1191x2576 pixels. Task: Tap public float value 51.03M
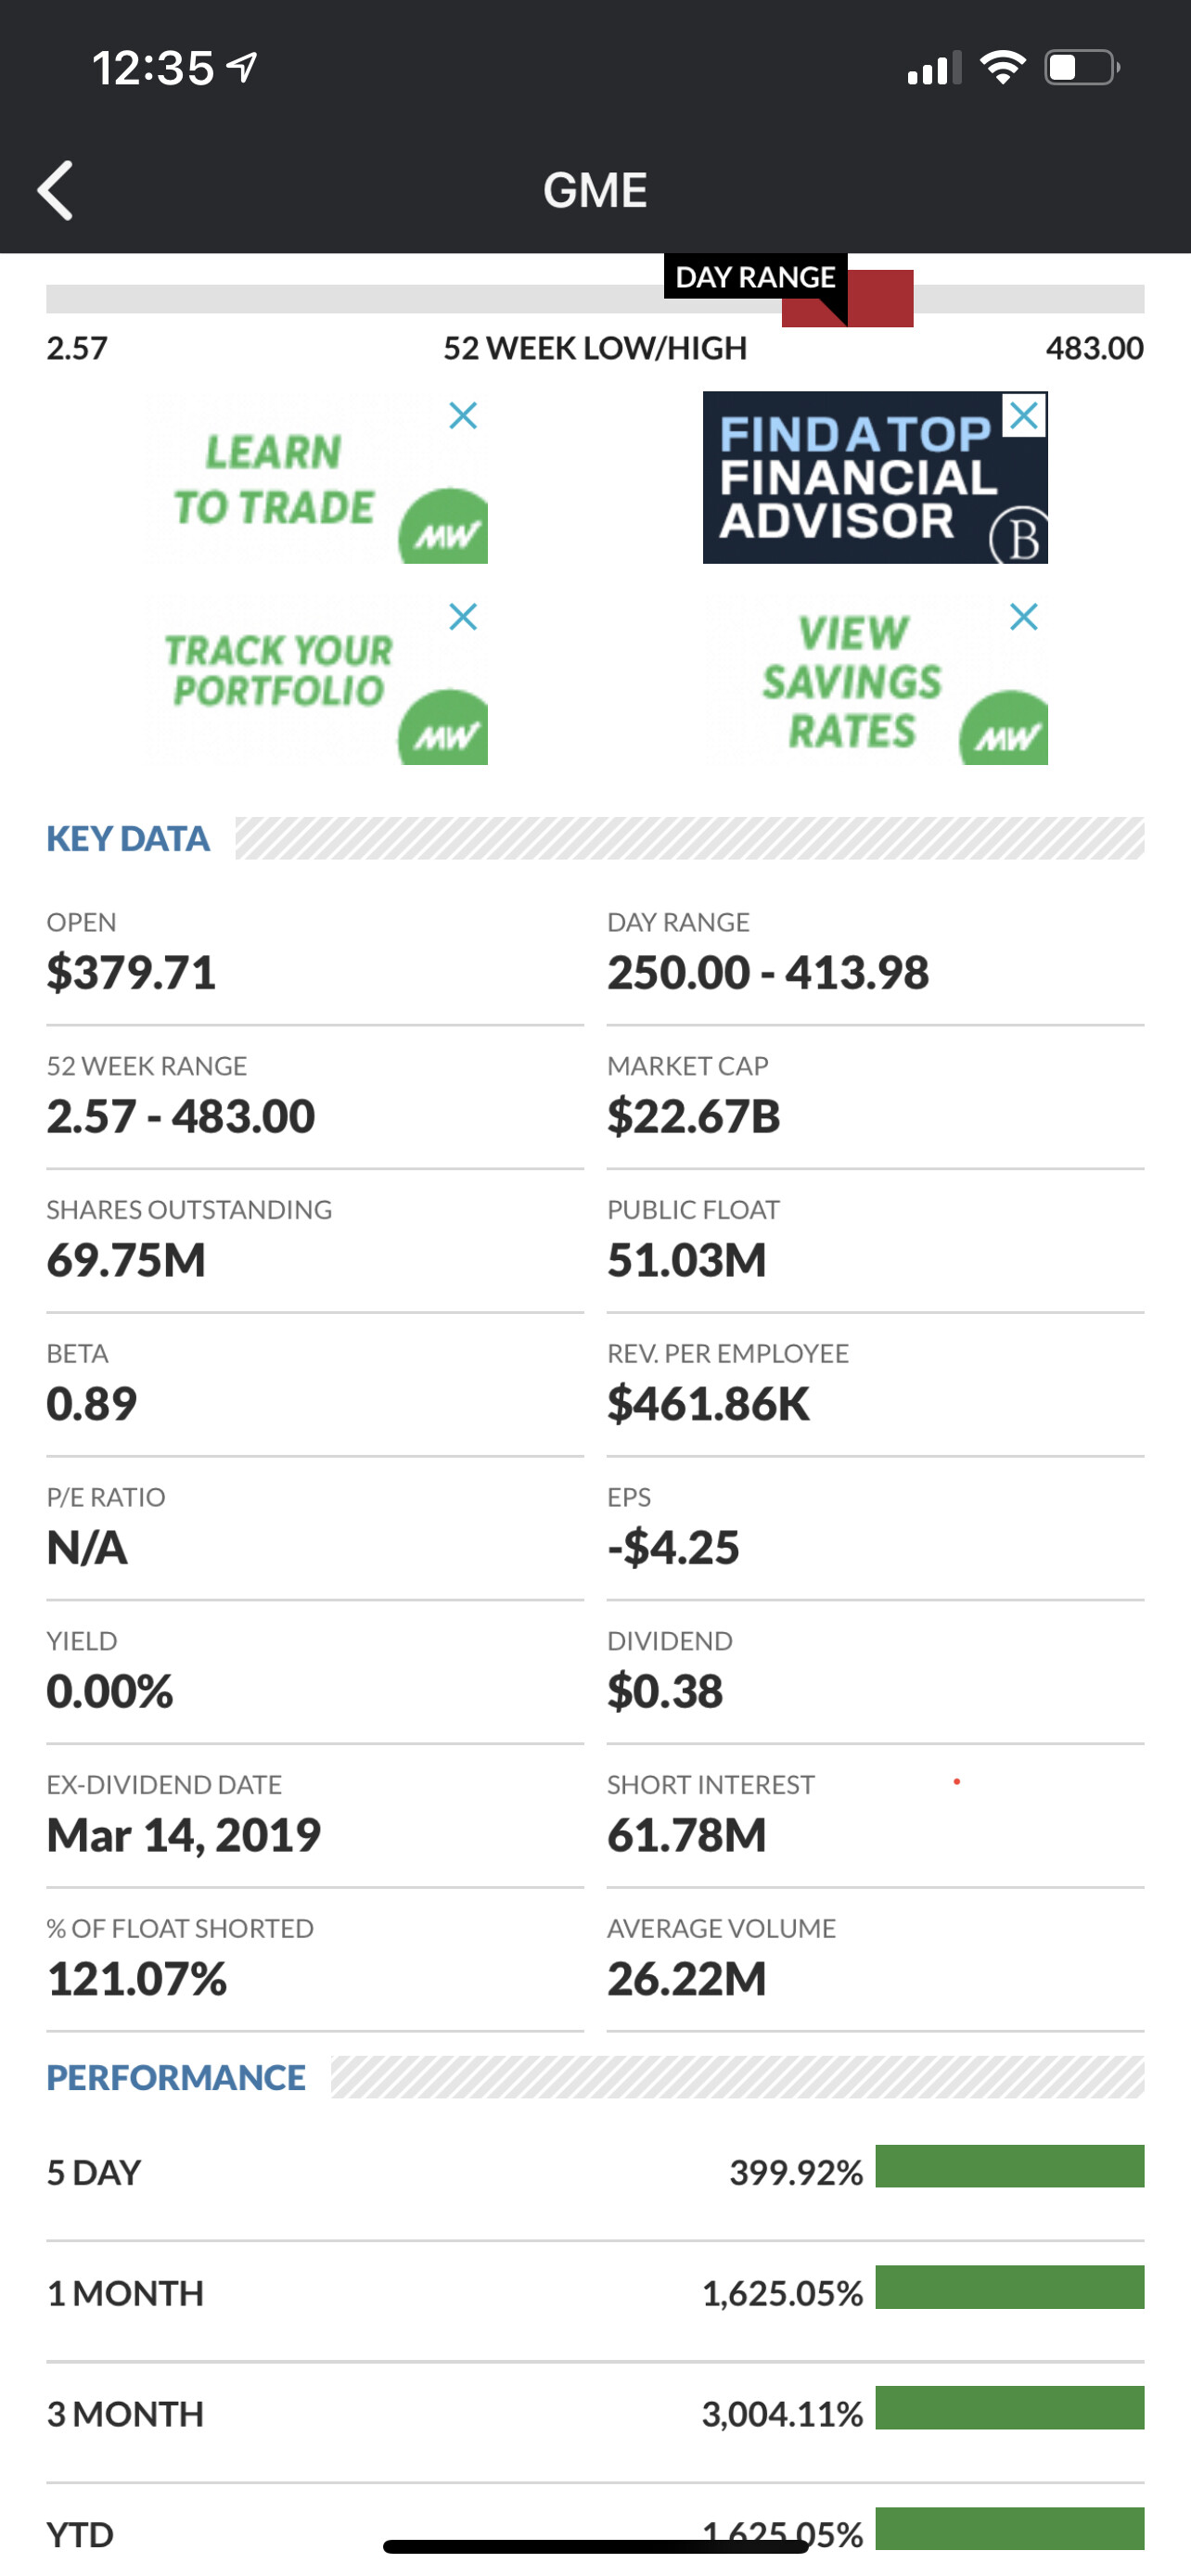687,1260
